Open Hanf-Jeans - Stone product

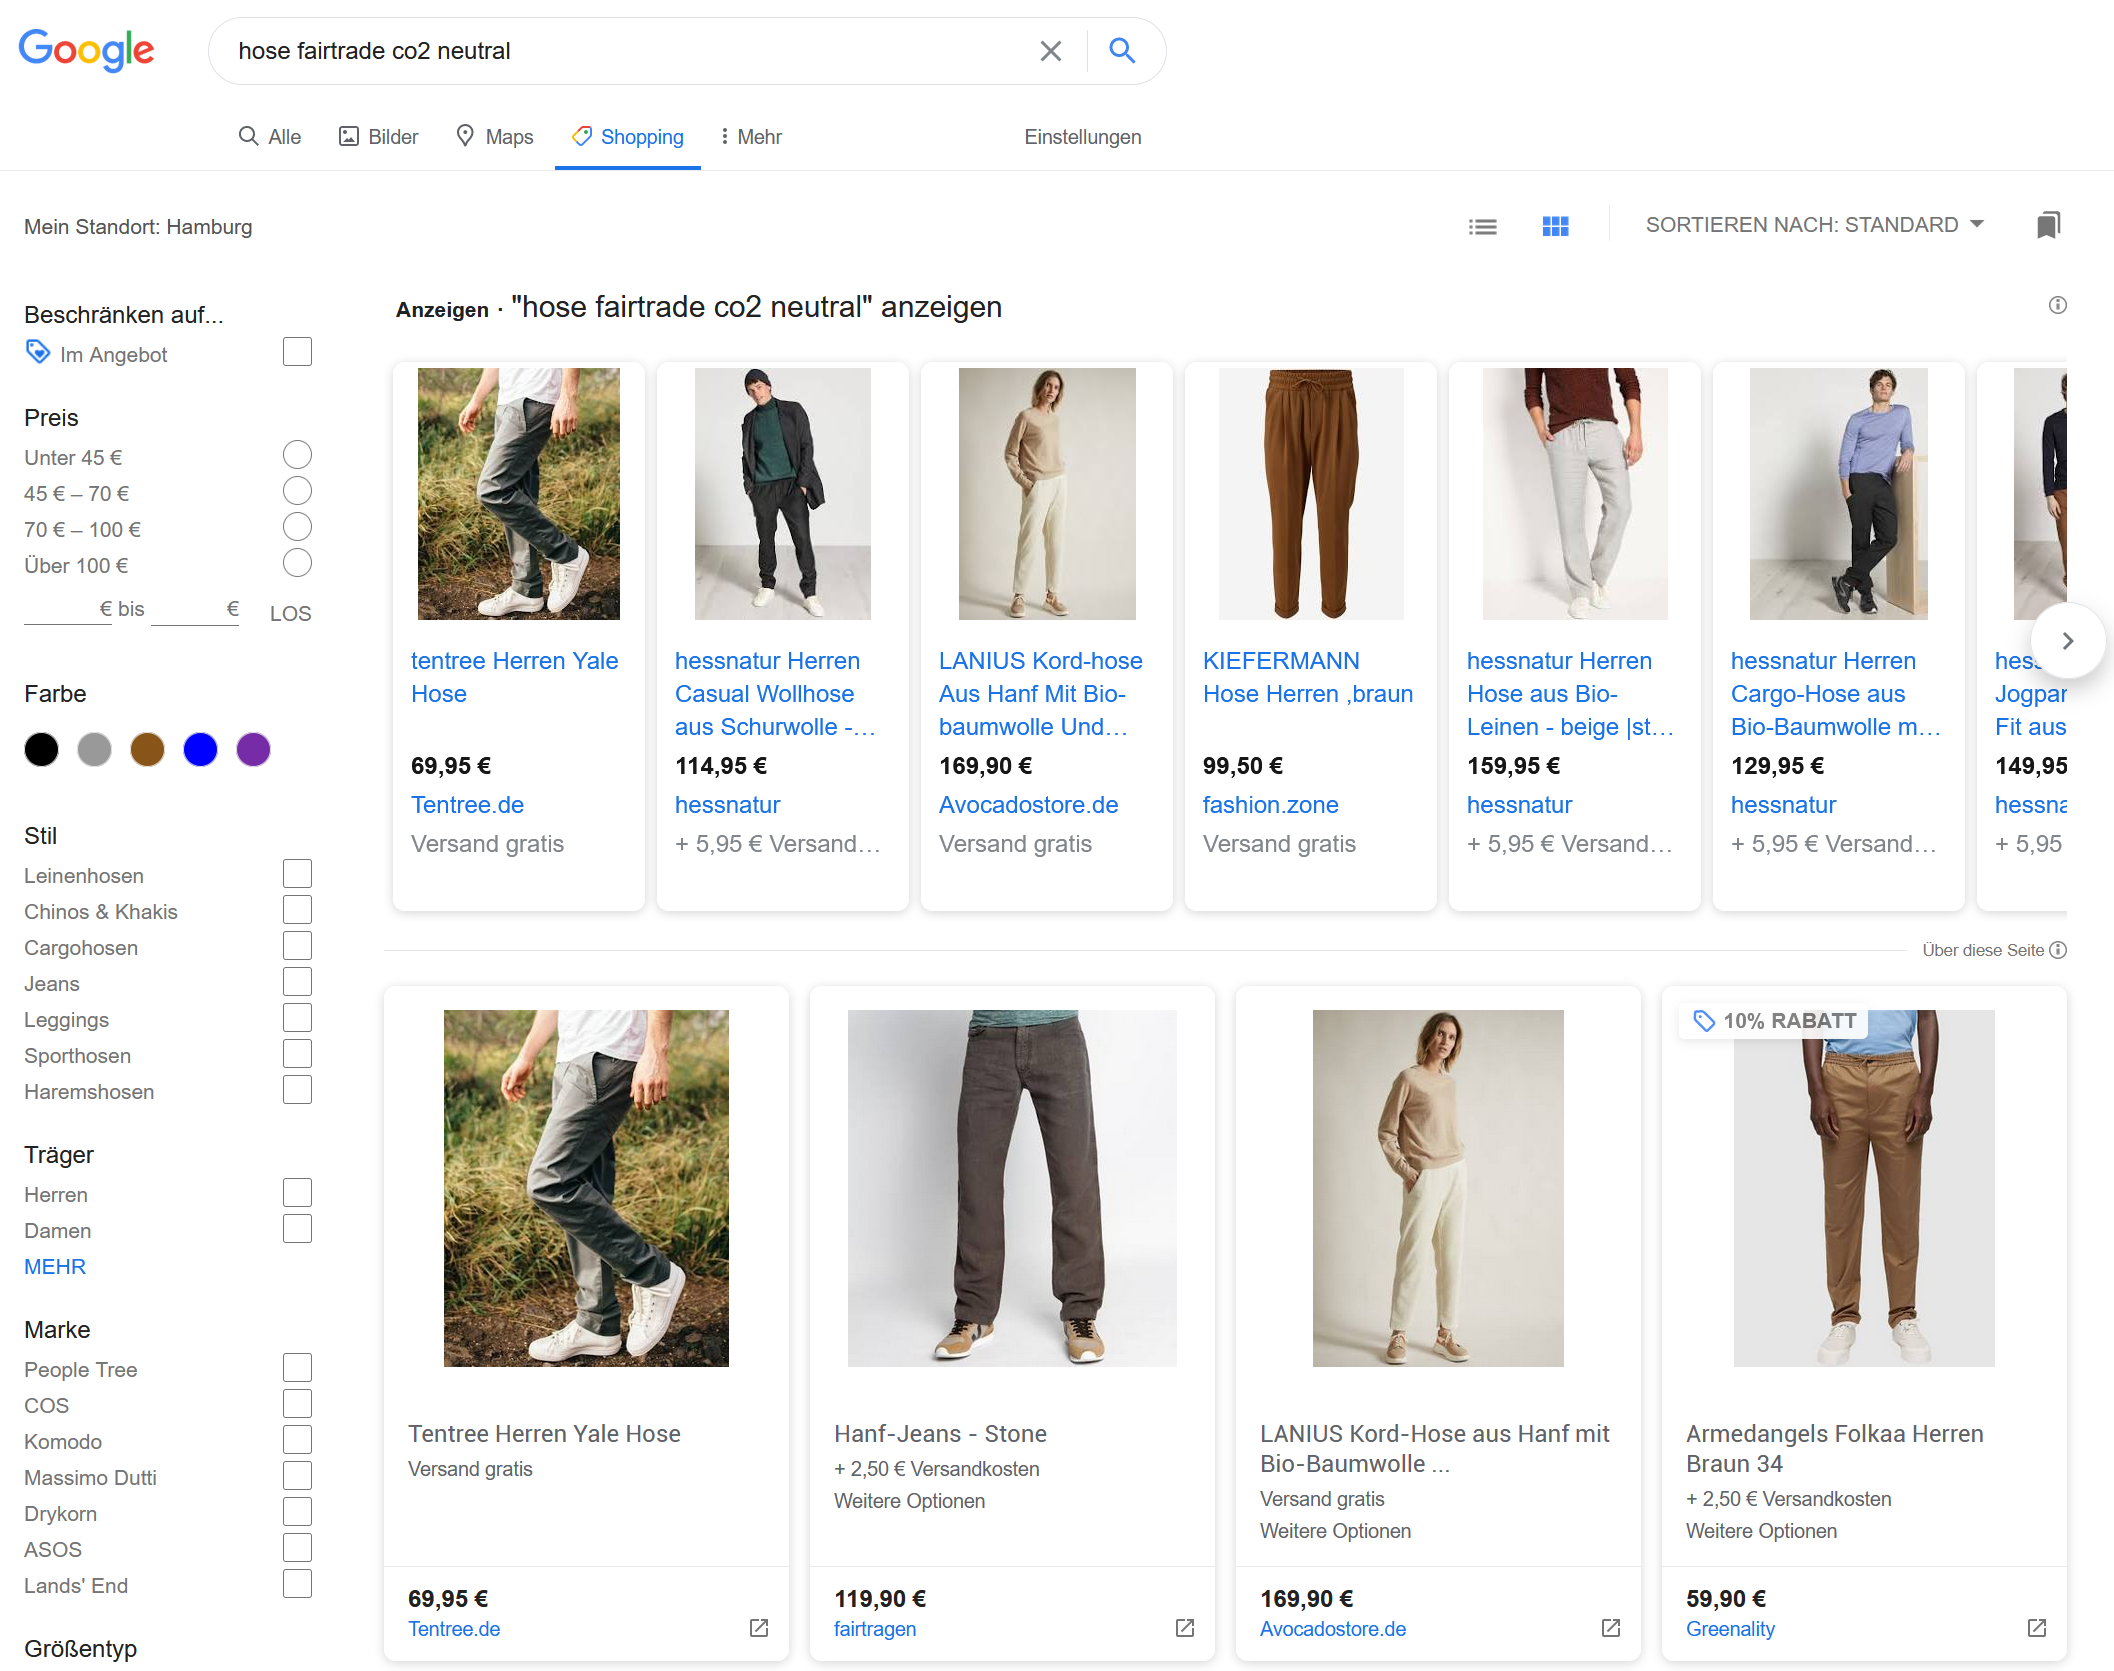pos(940,1434)
